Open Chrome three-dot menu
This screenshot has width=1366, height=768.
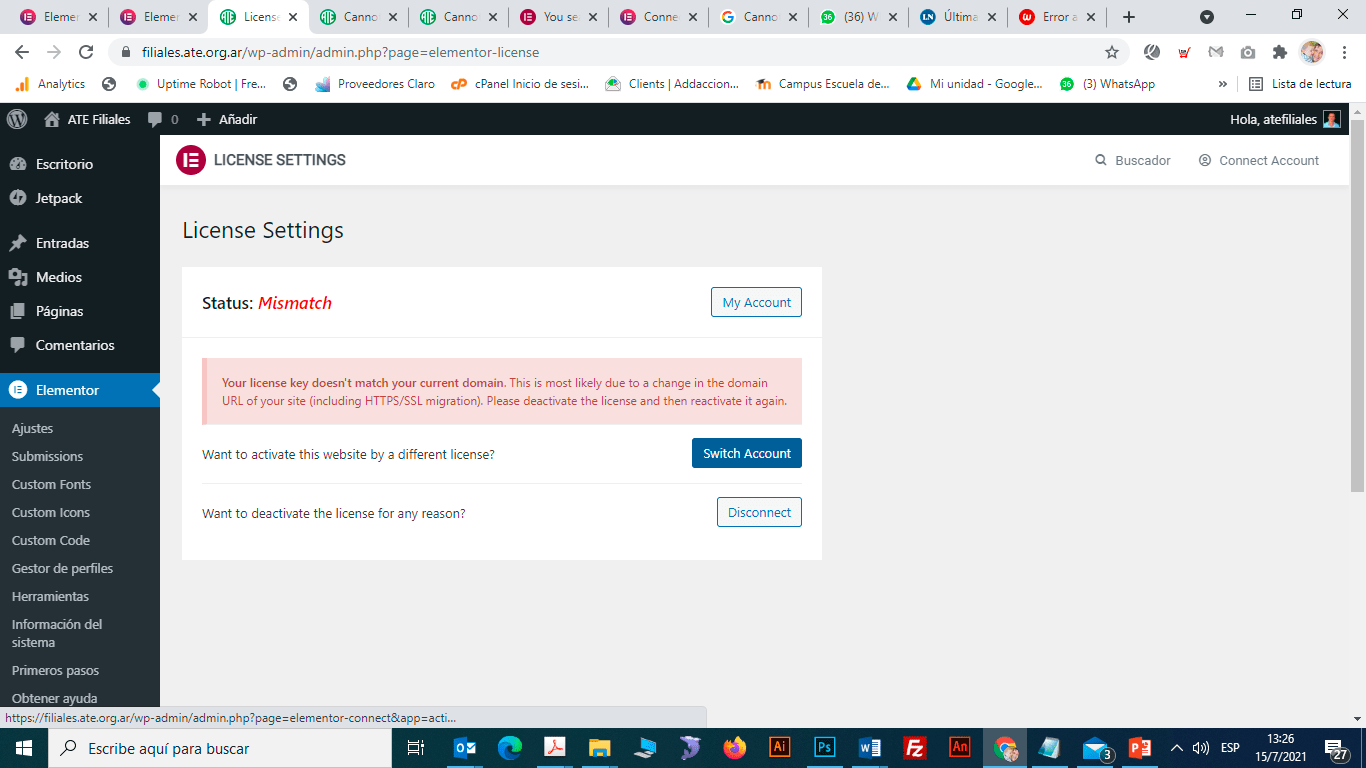(1344, 52)
